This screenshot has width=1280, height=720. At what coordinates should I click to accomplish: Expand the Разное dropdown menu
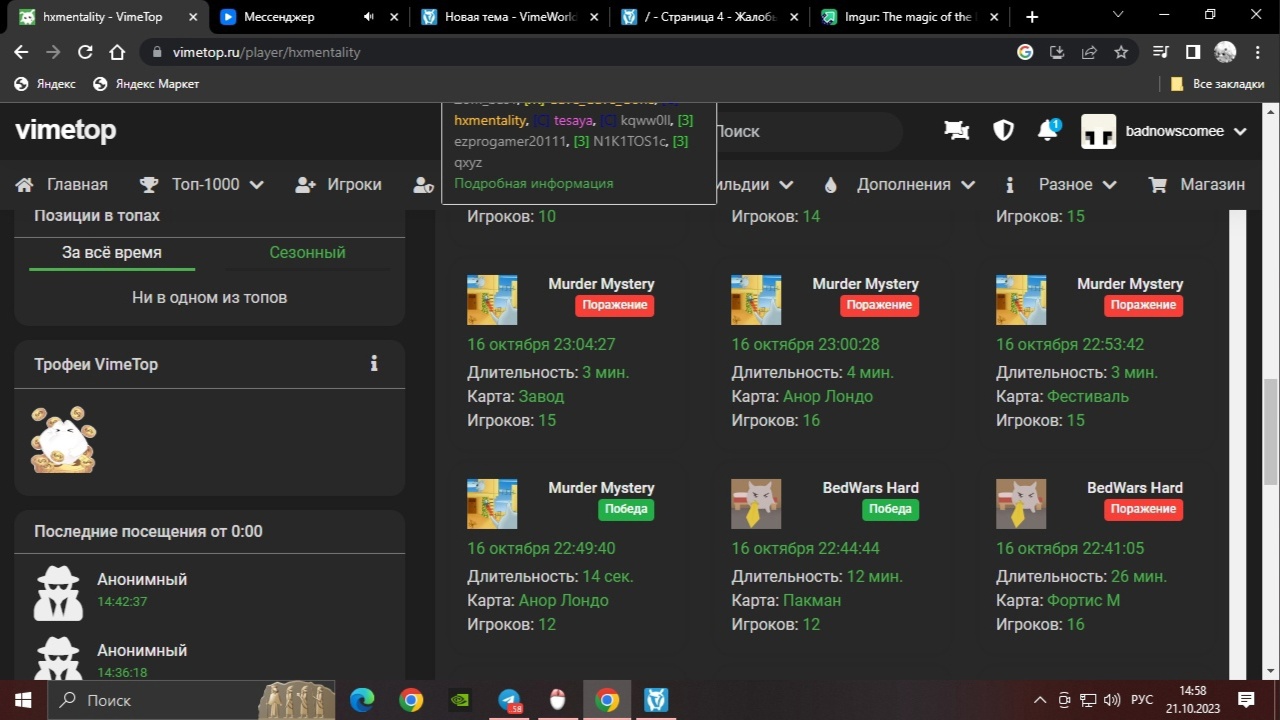click(1063, 184)
